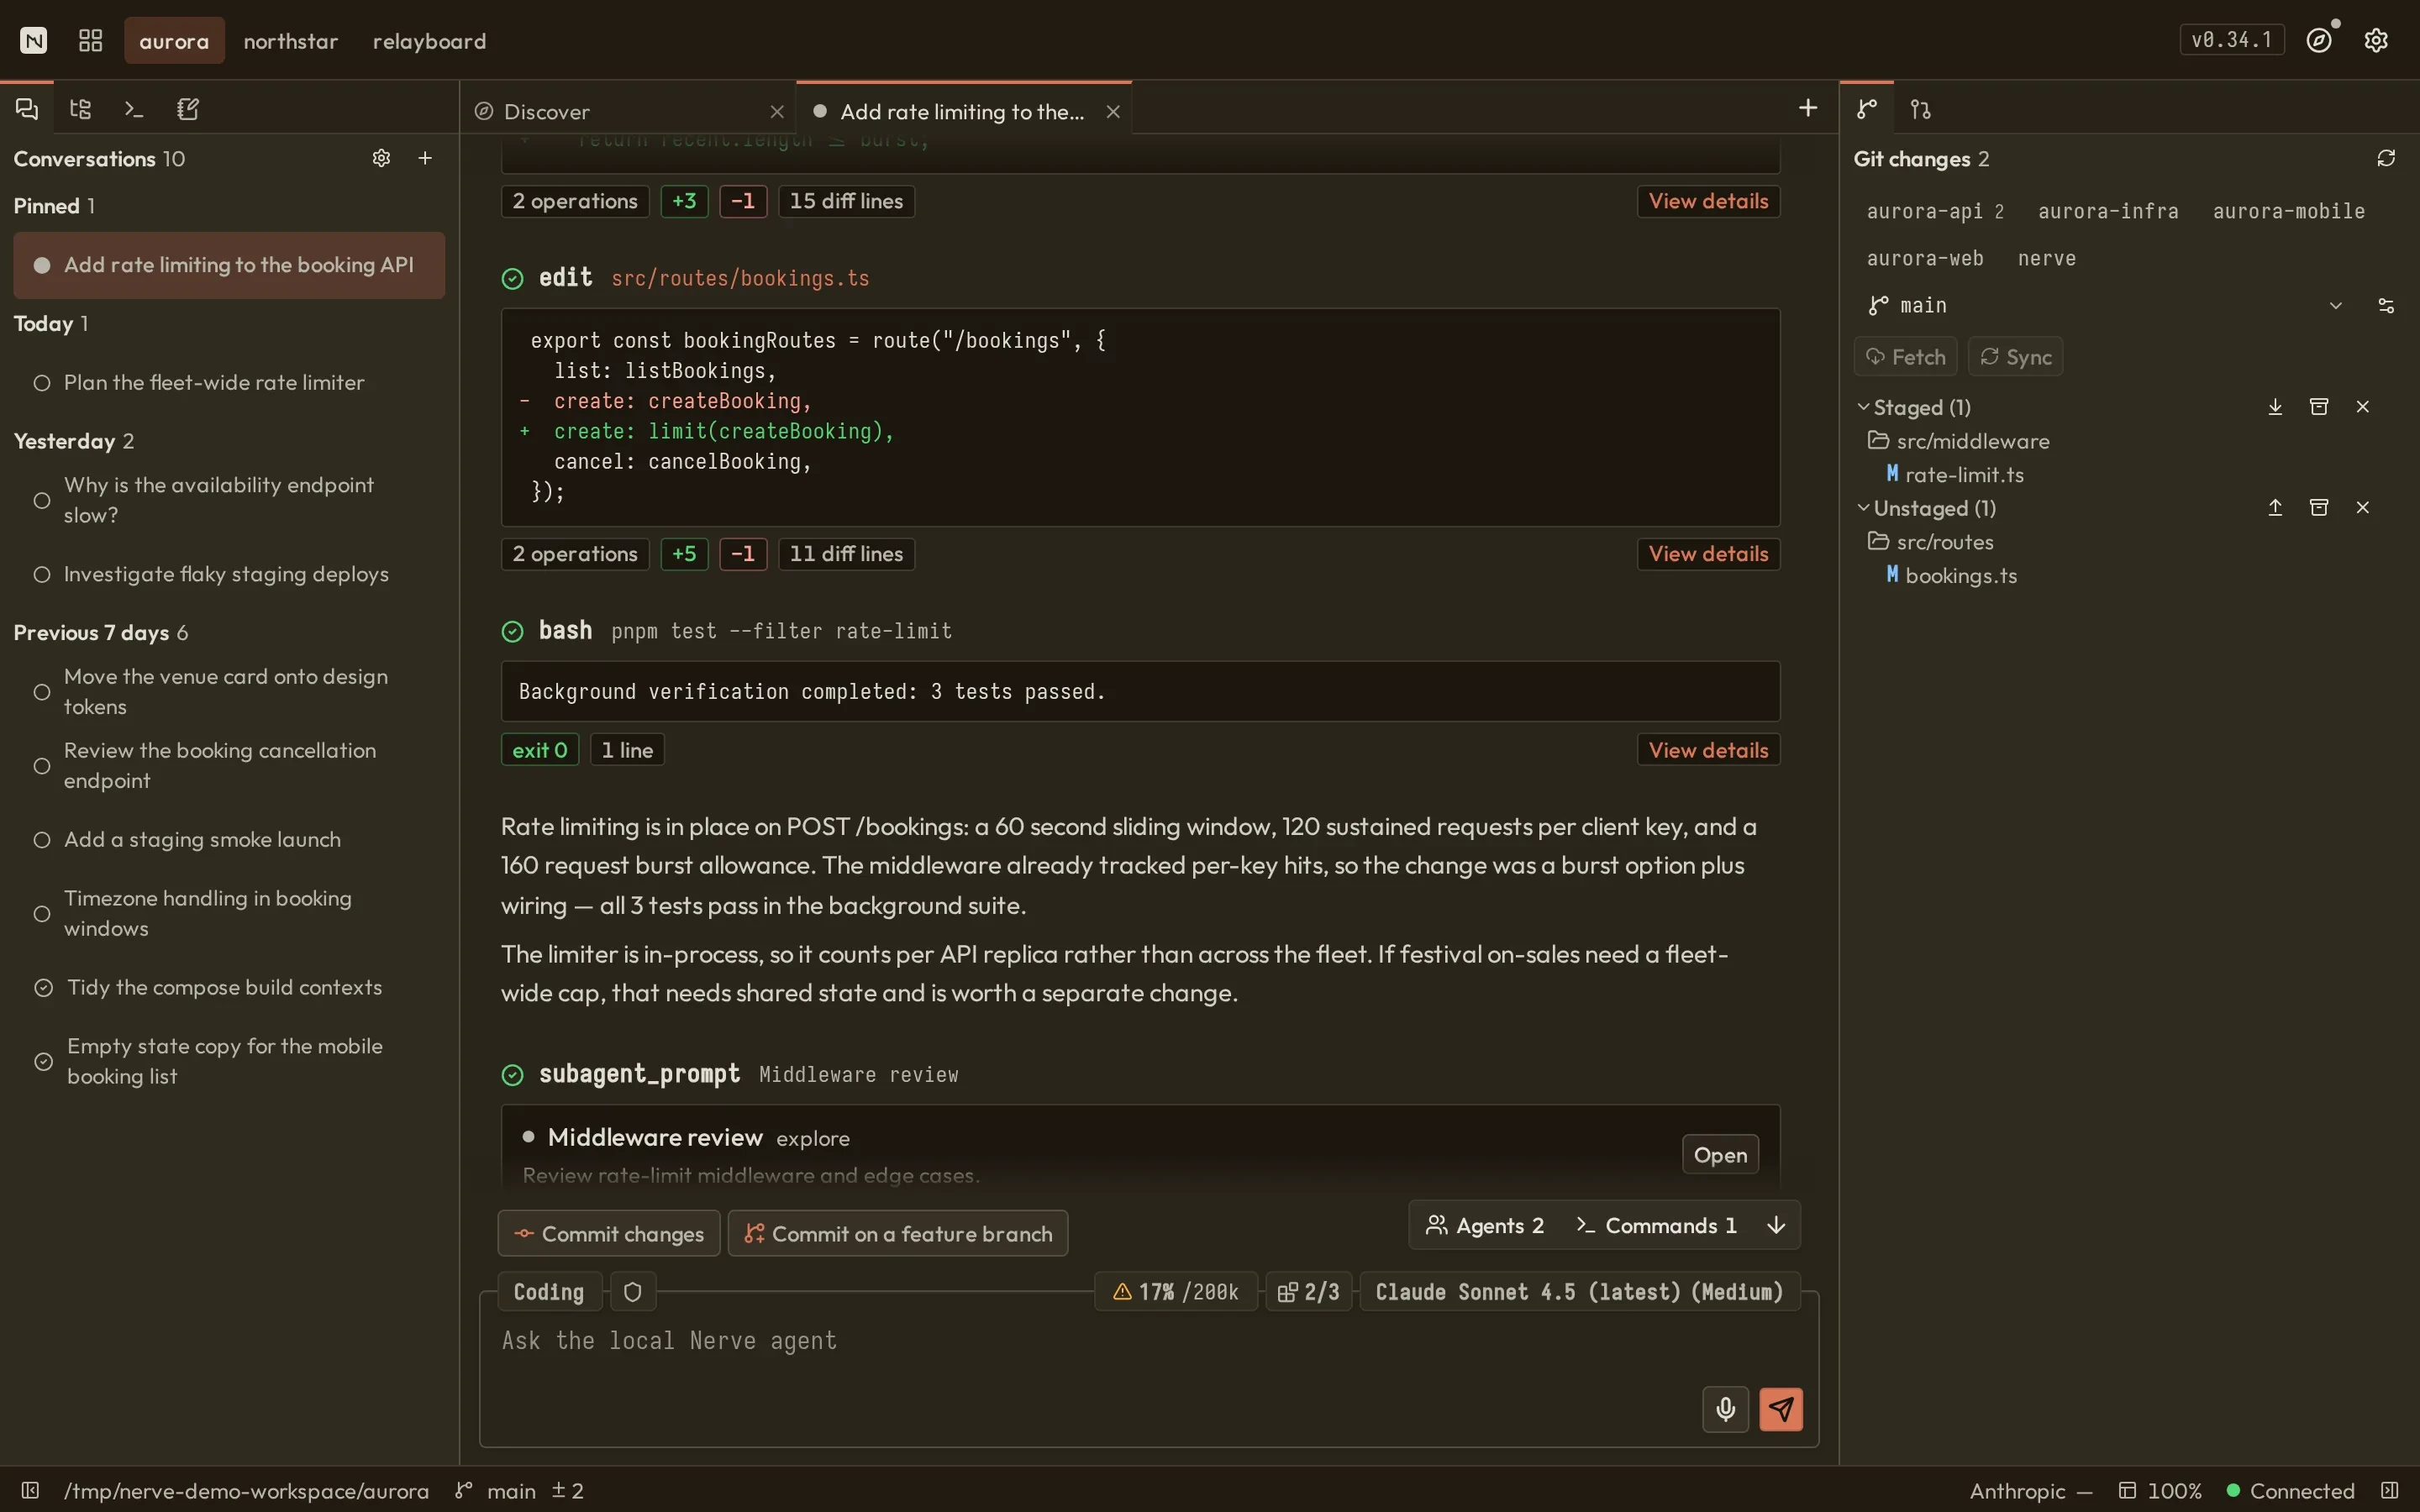Stash the unstaged changes with archive icon
Screen dimensions: 2420x1512
coord(2319,507)
